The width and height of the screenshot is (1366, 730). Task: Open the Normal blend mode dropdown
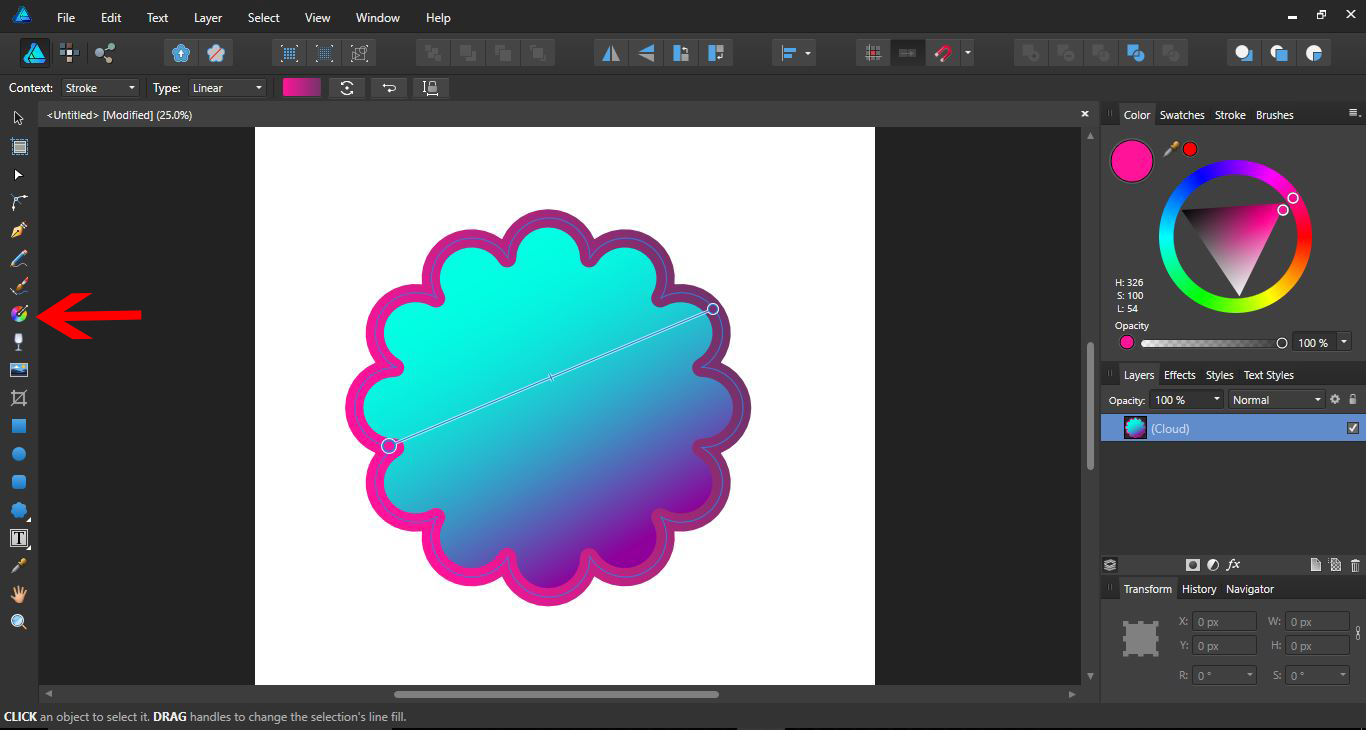(1276, 399)
